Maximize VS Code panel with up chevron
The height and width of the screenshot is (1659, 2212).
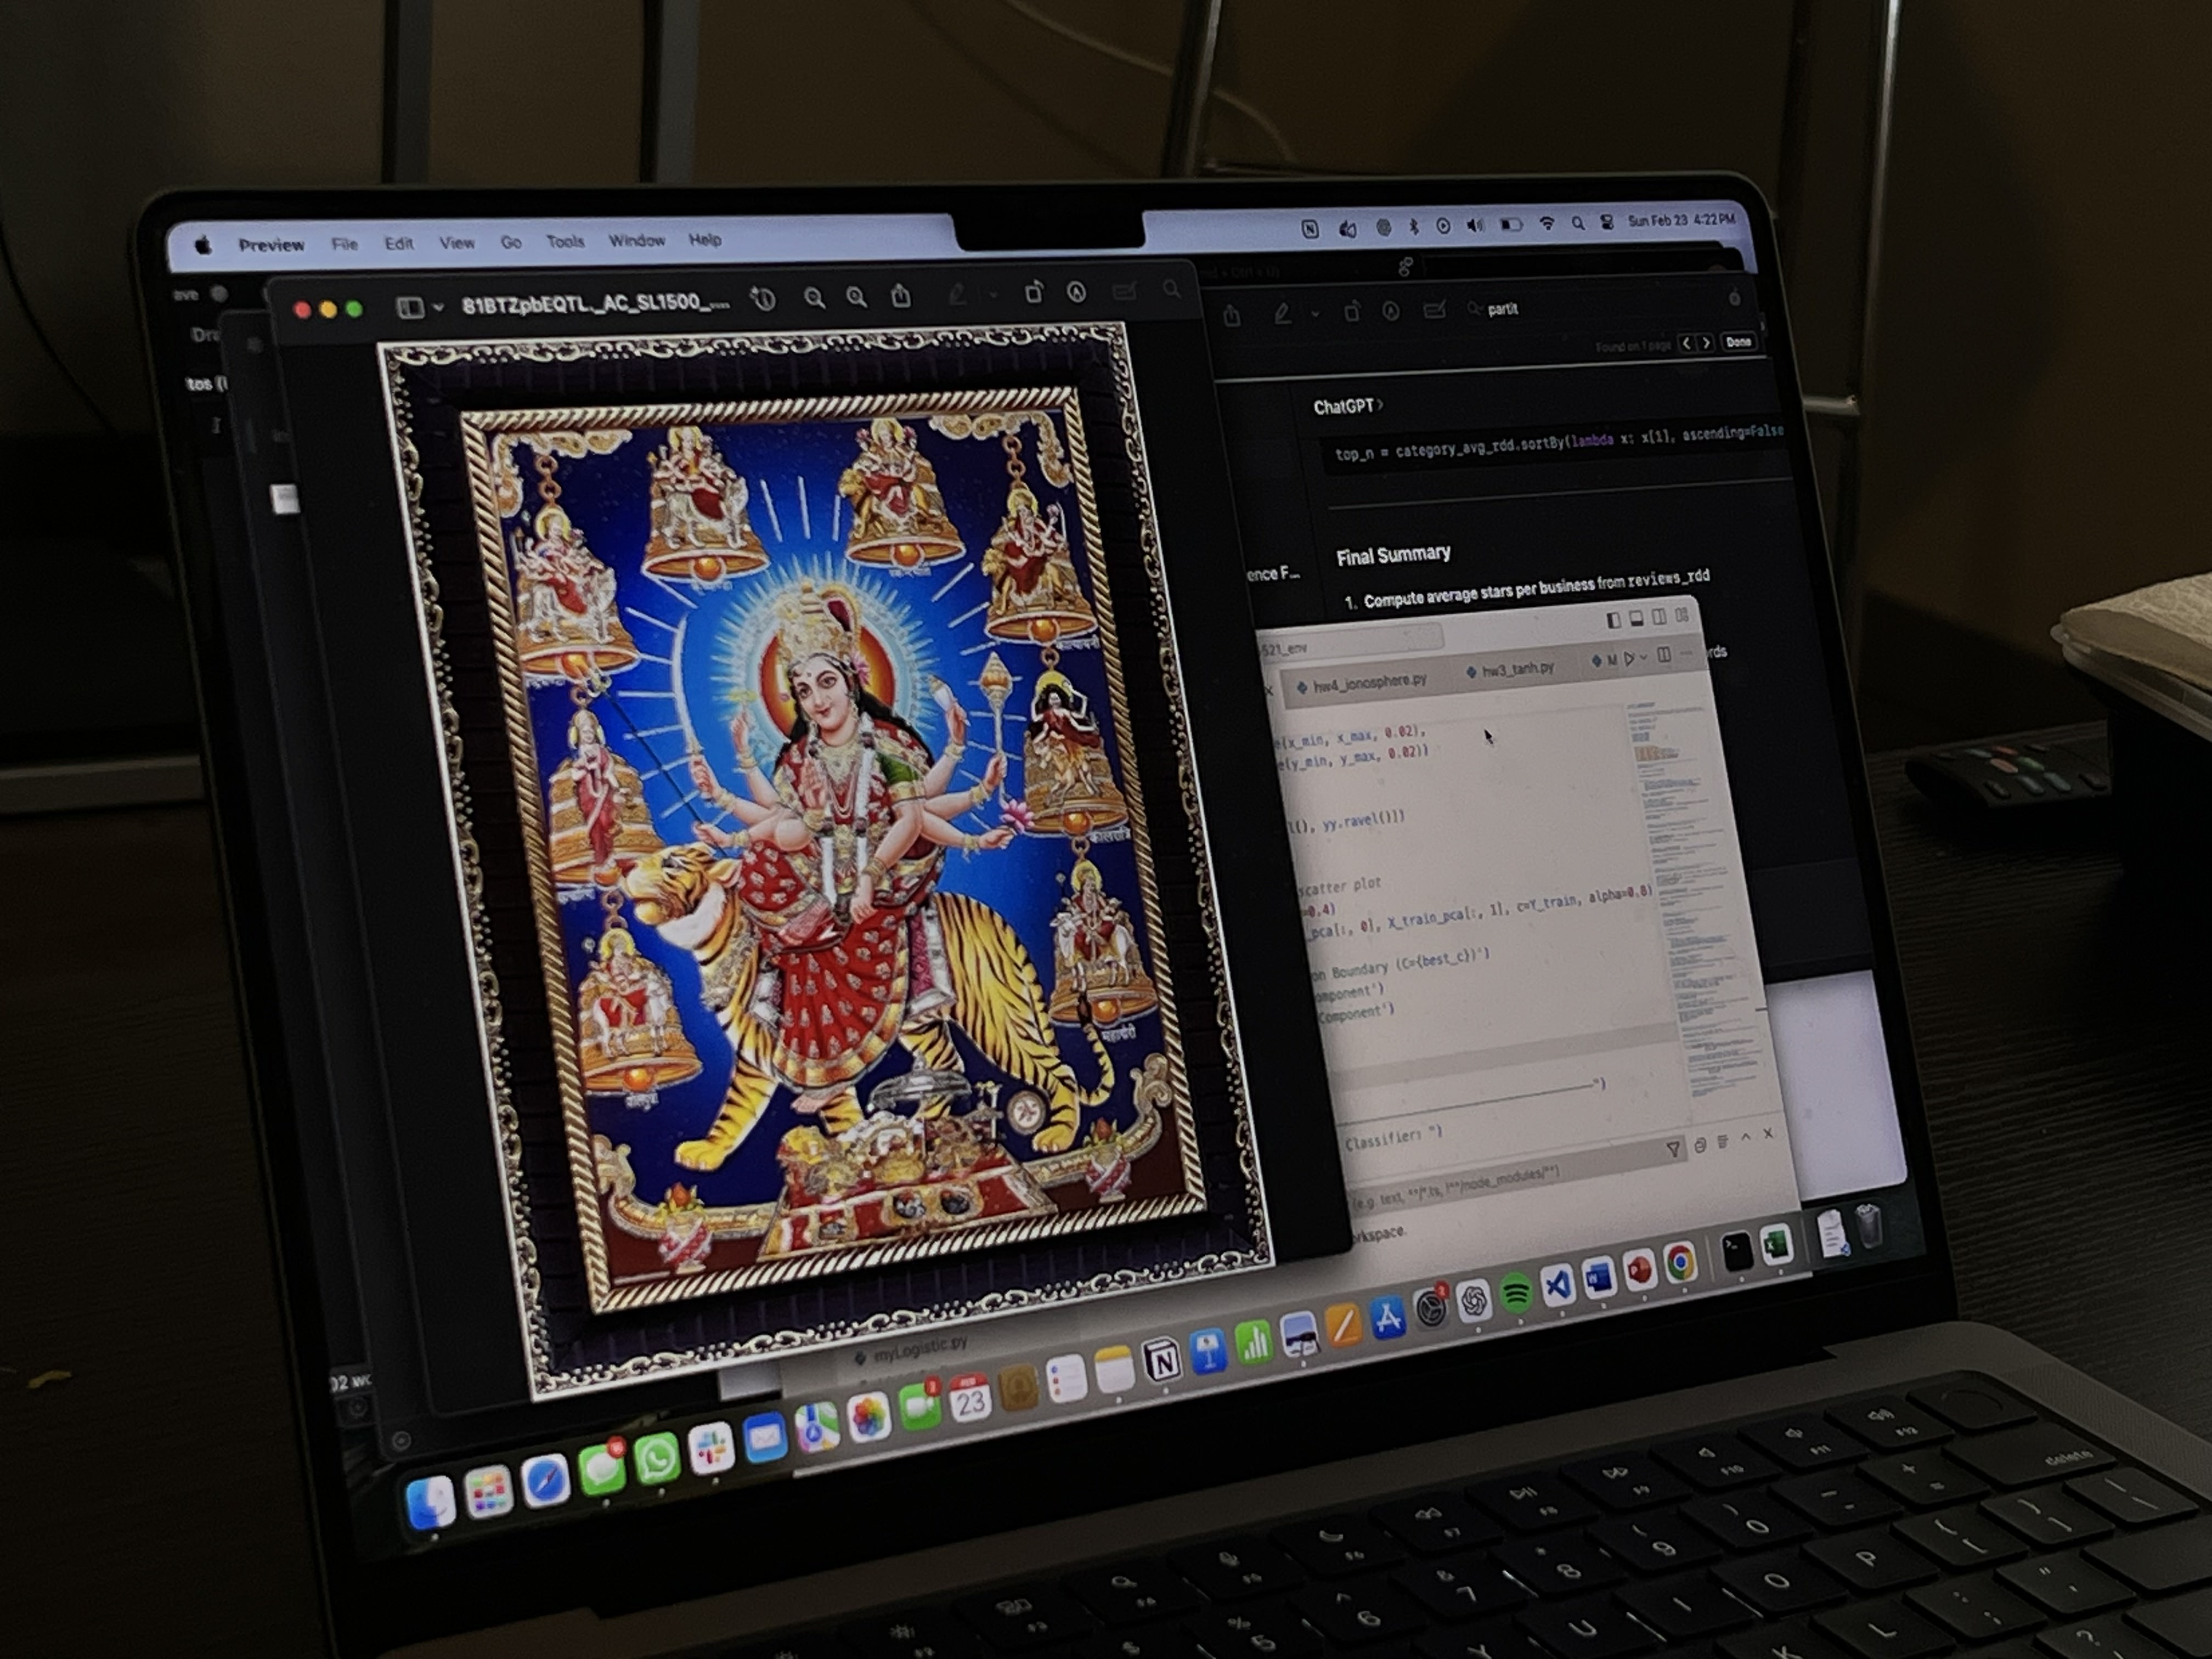point(1745,1138)
